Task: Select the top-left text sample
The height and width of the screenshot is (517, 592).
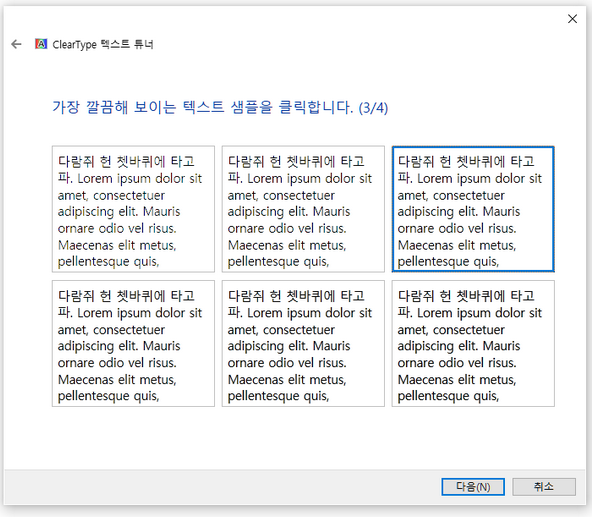Action: point(133,209)
